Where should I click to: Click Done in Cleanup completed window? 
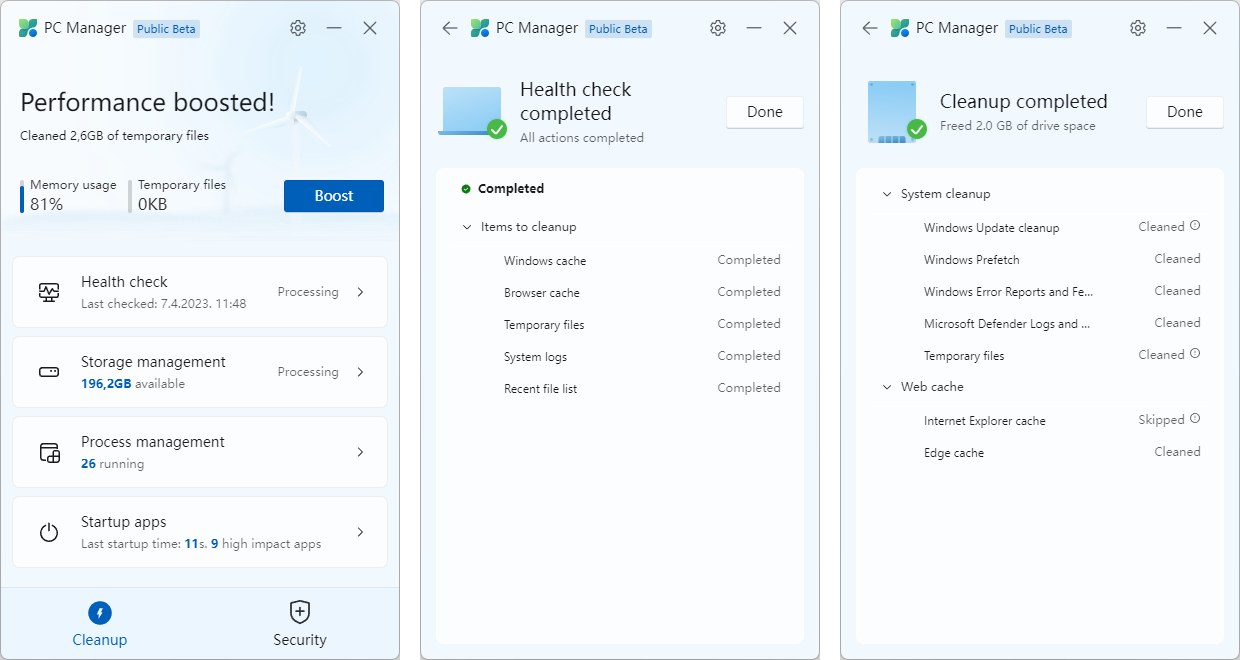coord(1185,112)
